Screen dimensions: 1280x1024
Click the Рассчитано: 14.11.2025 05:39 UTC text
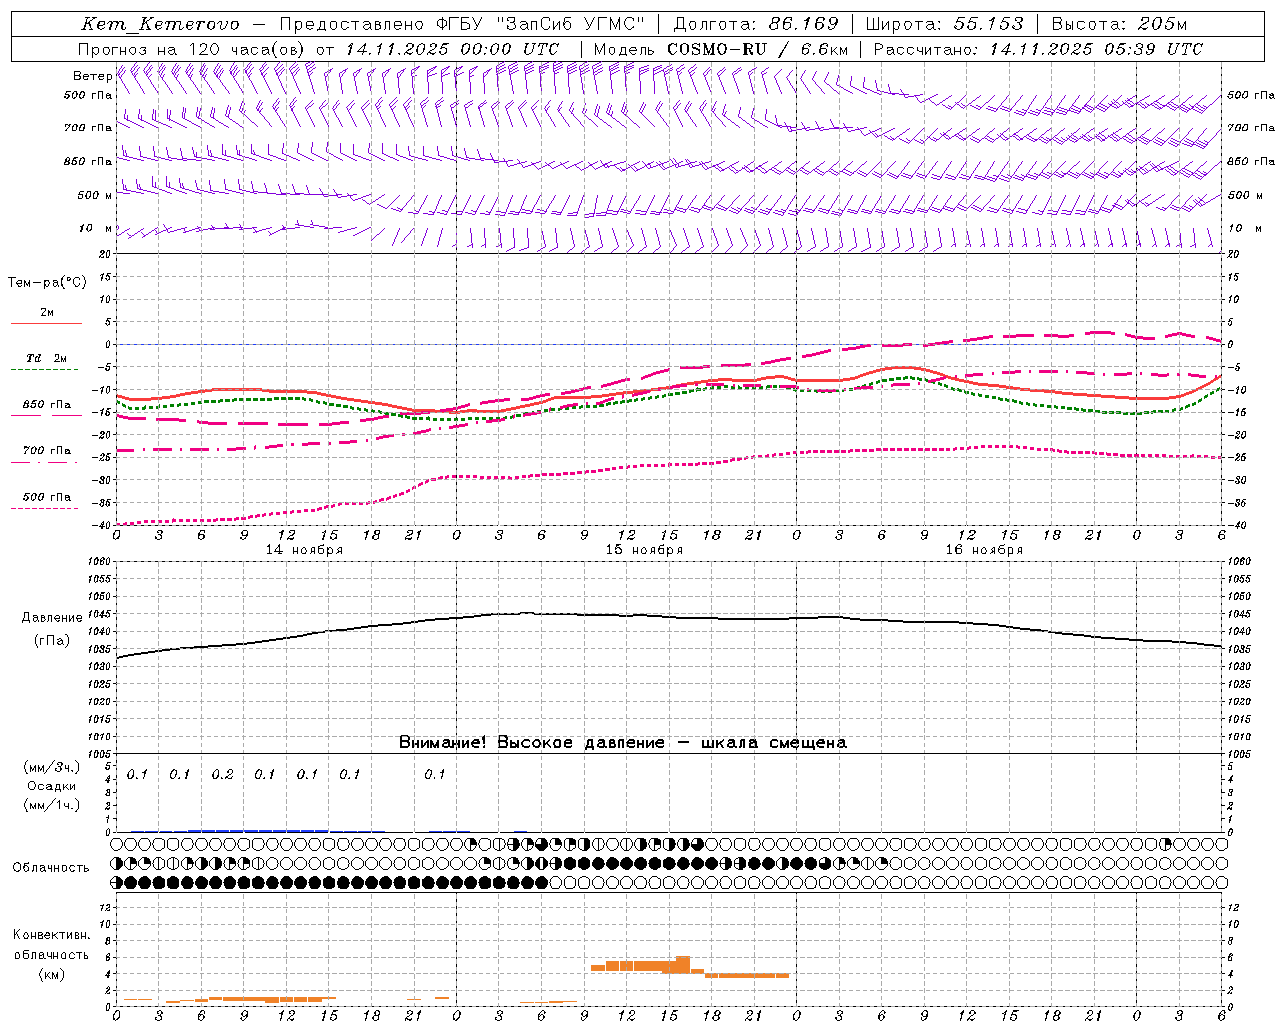1038,49
